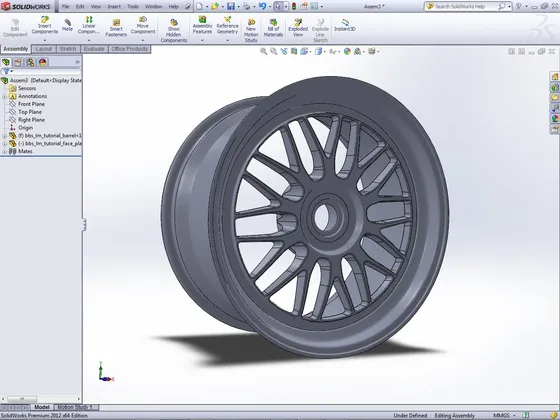
Task: Expand the Mates folder node
Action: (5, 151)
